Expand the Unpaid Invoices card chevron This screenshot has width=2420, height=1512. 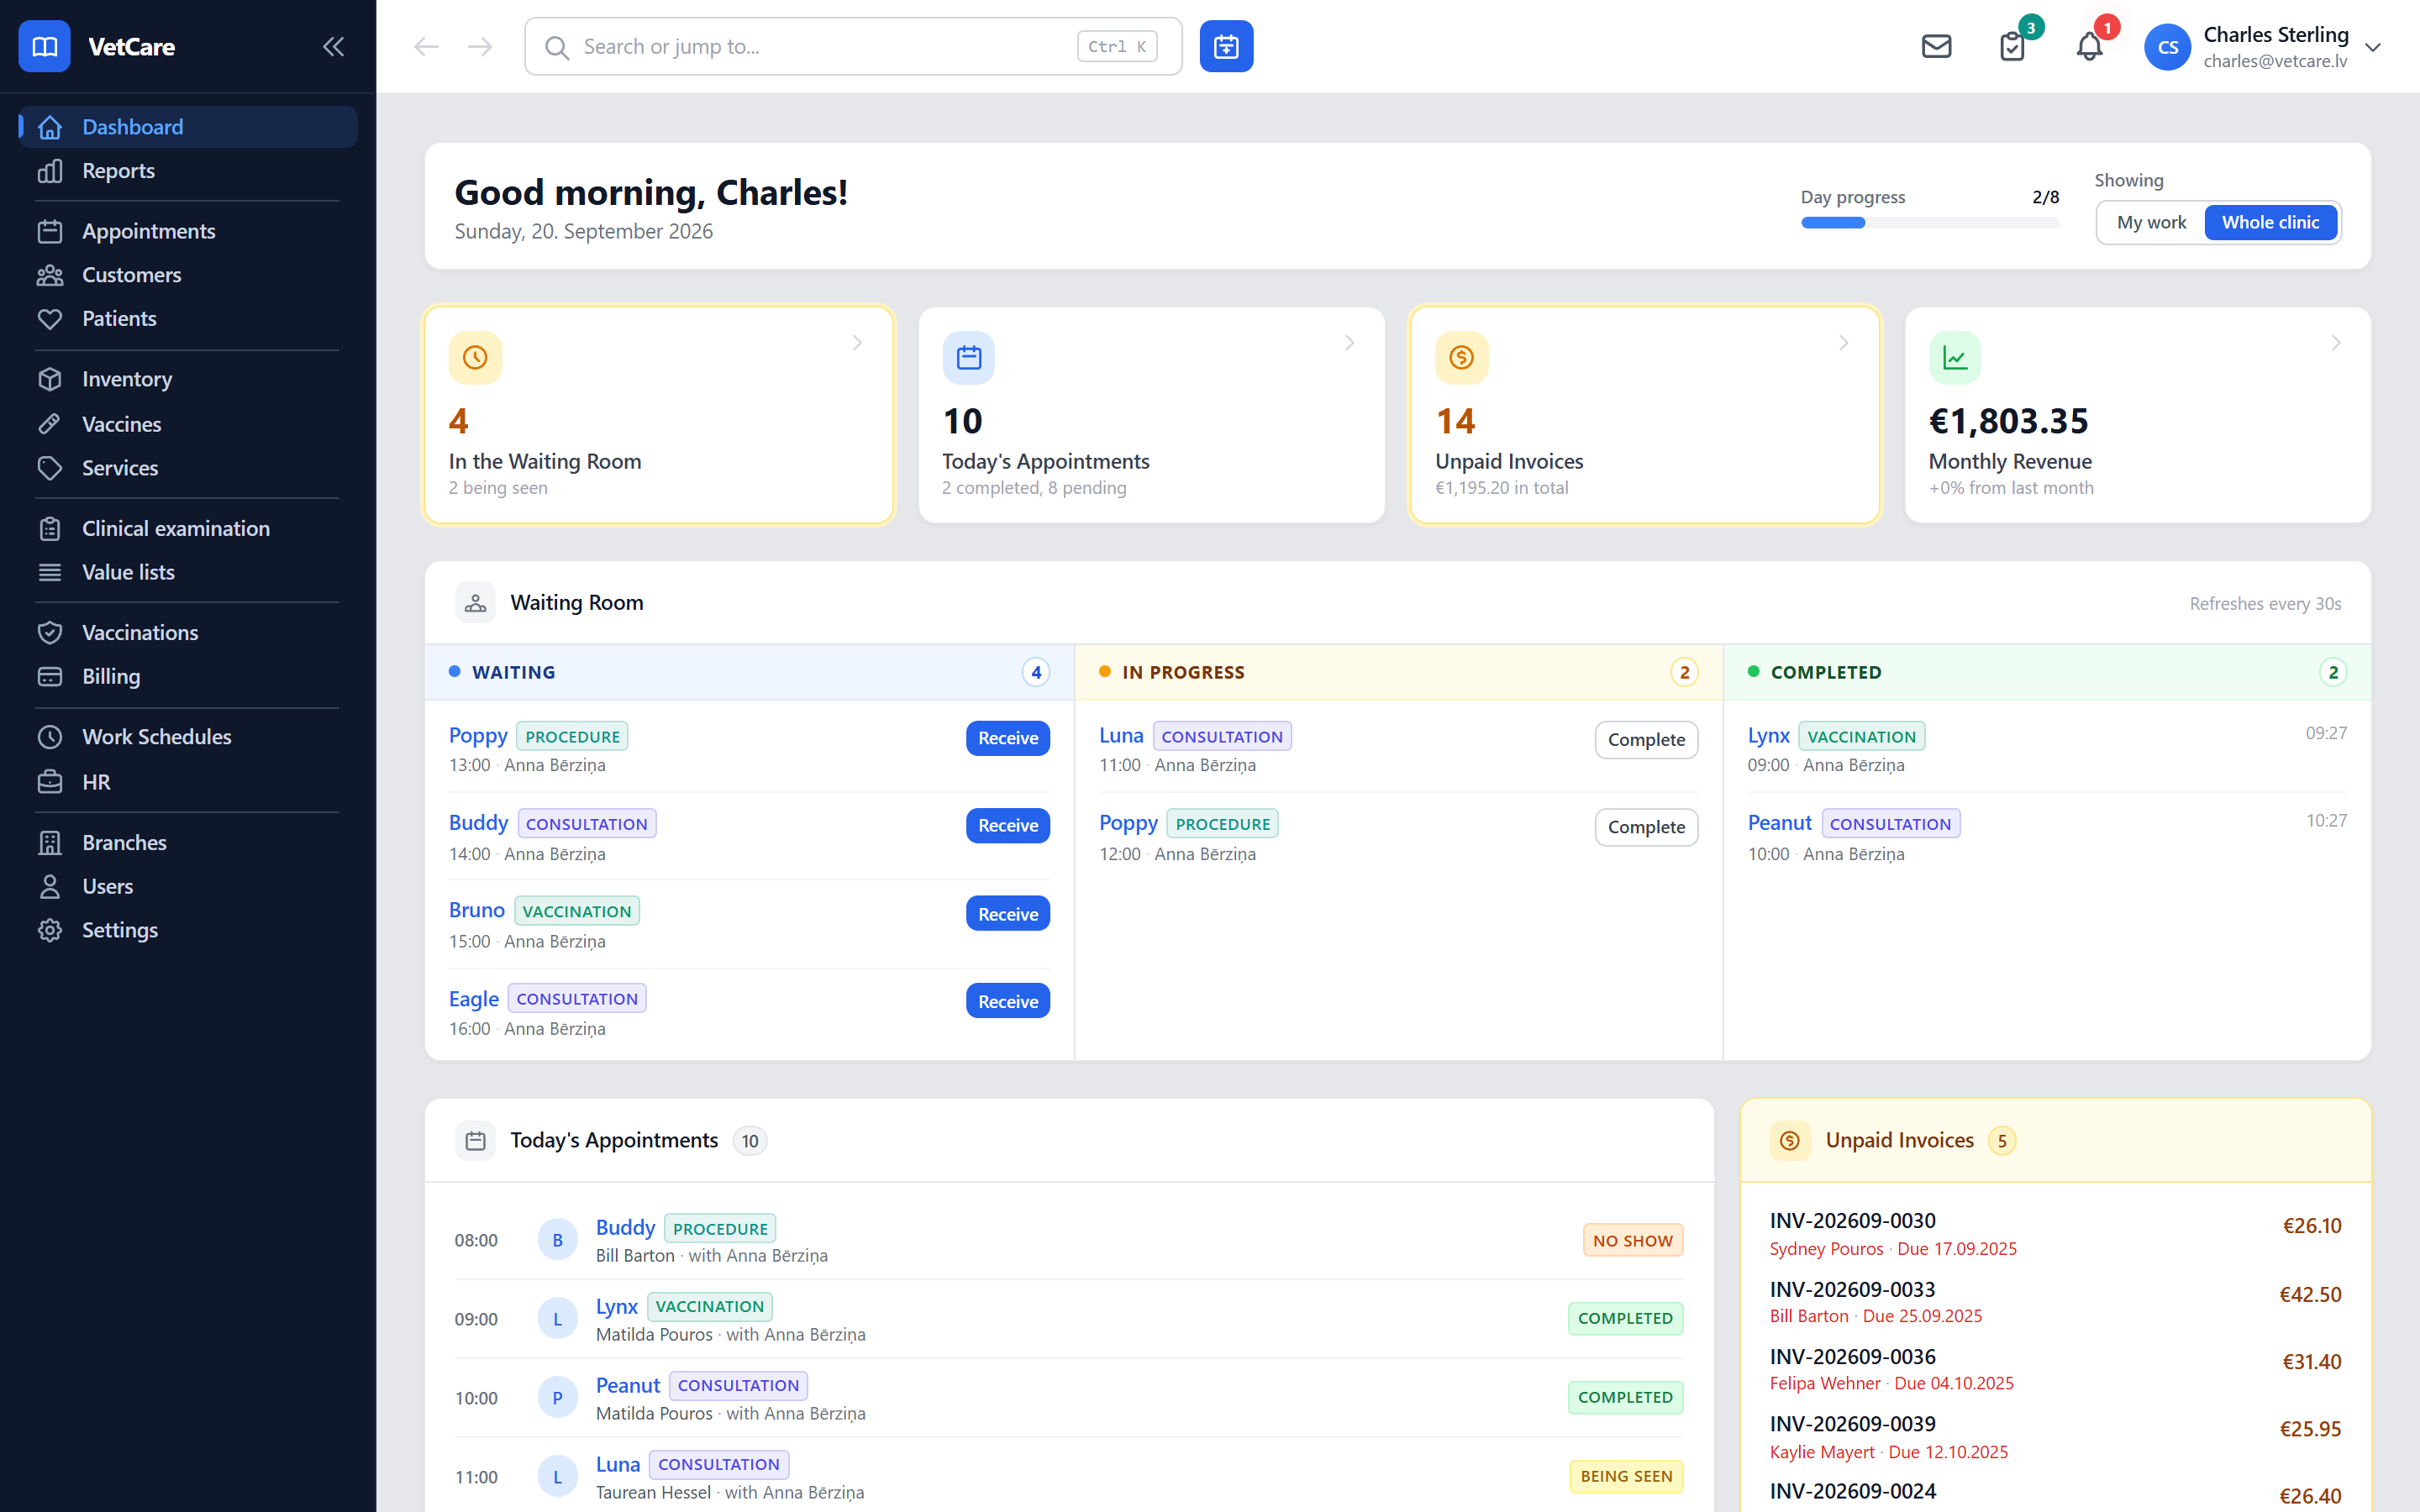(x=1844, y=343)
